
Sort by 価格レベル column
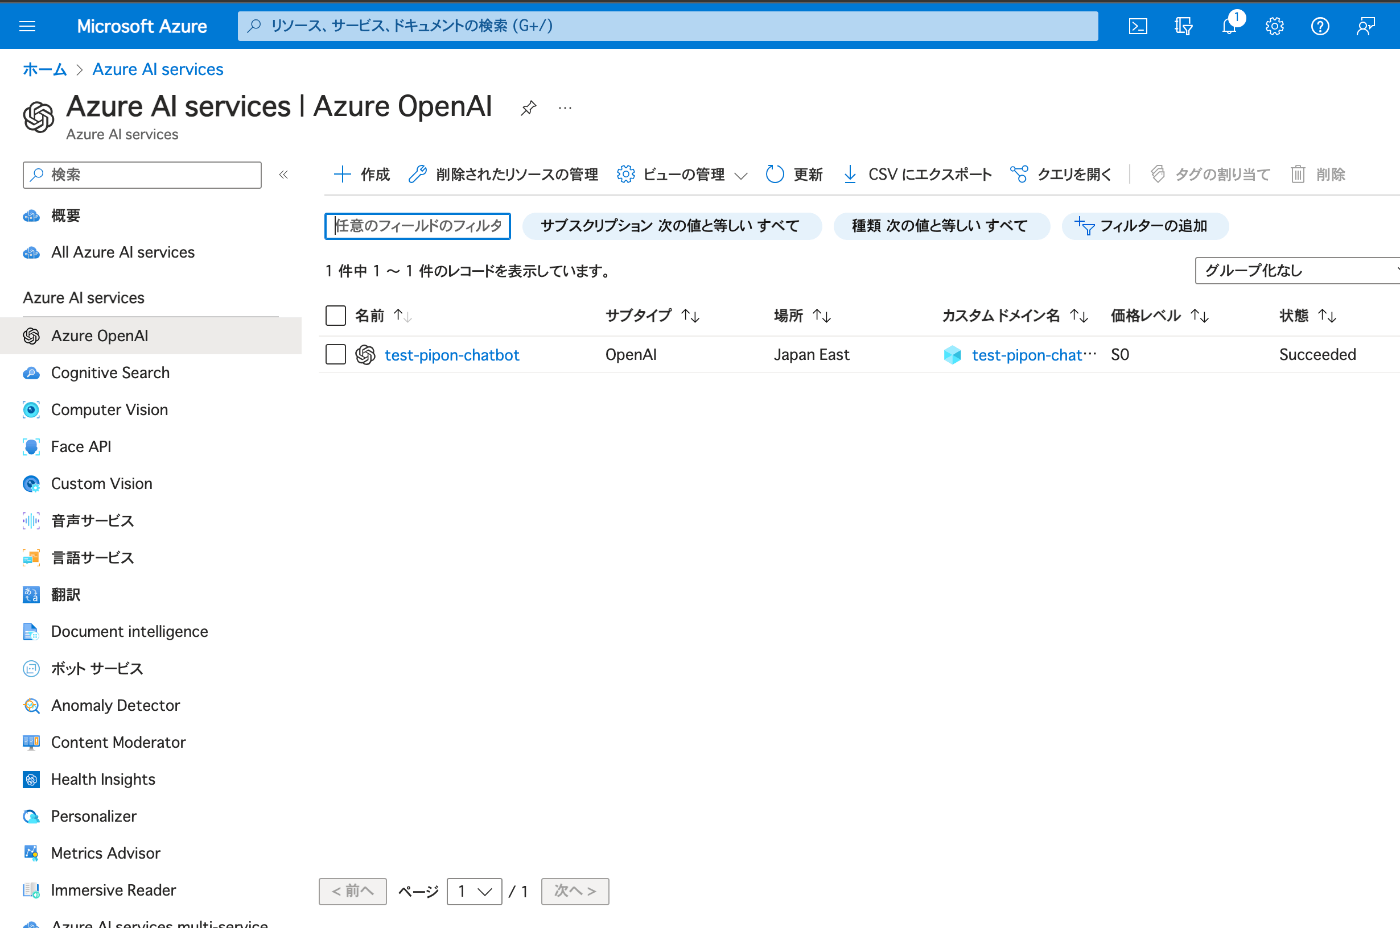(1160, 316)
